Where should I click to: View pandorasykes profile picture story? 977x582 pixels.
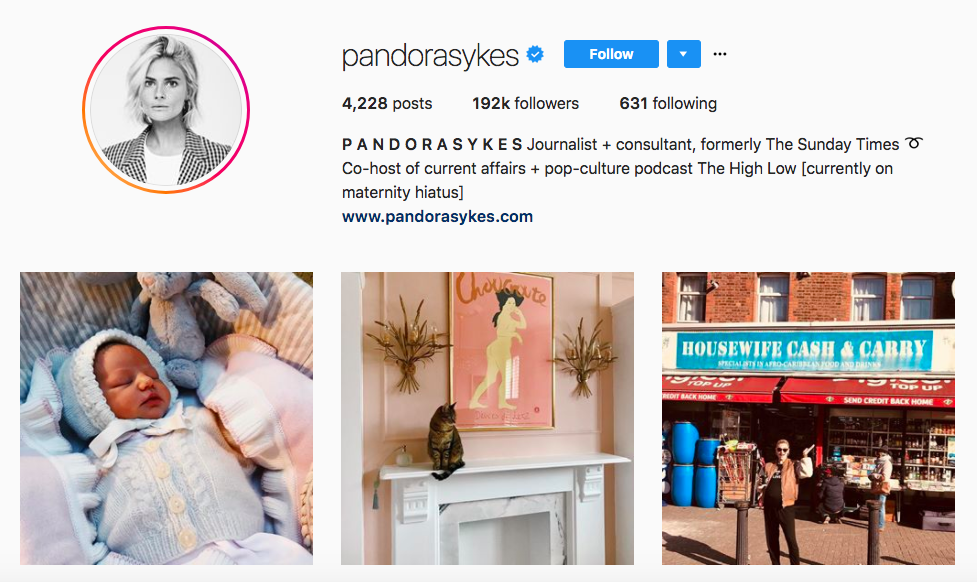coord(166,110)
